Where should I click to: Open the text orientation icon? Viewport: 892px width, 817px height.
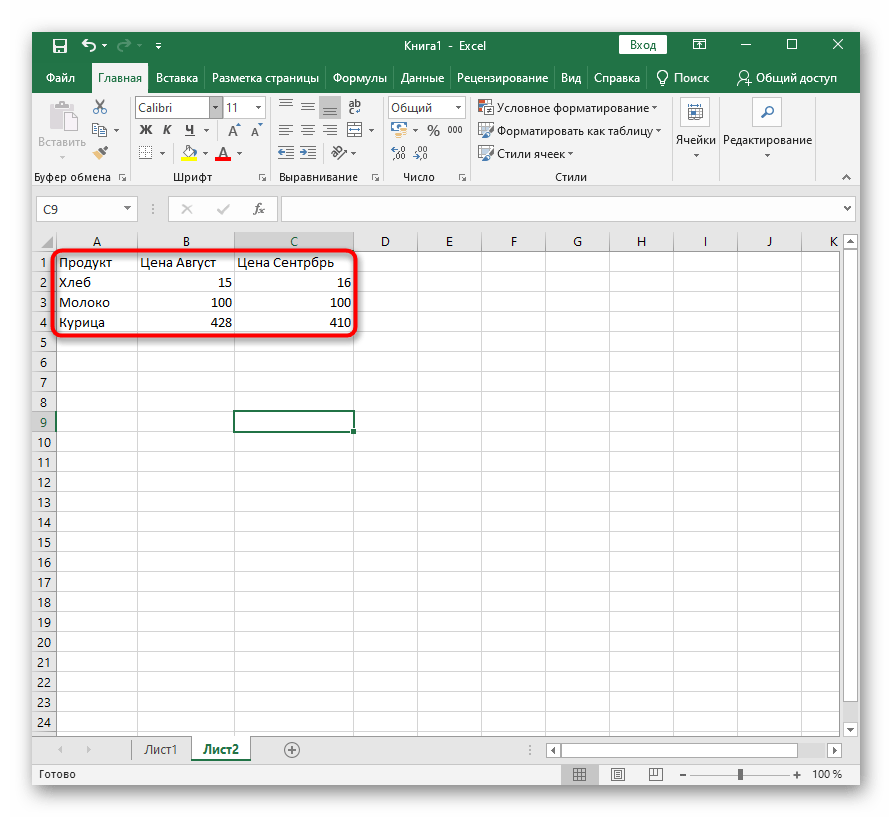click(339, 152)
